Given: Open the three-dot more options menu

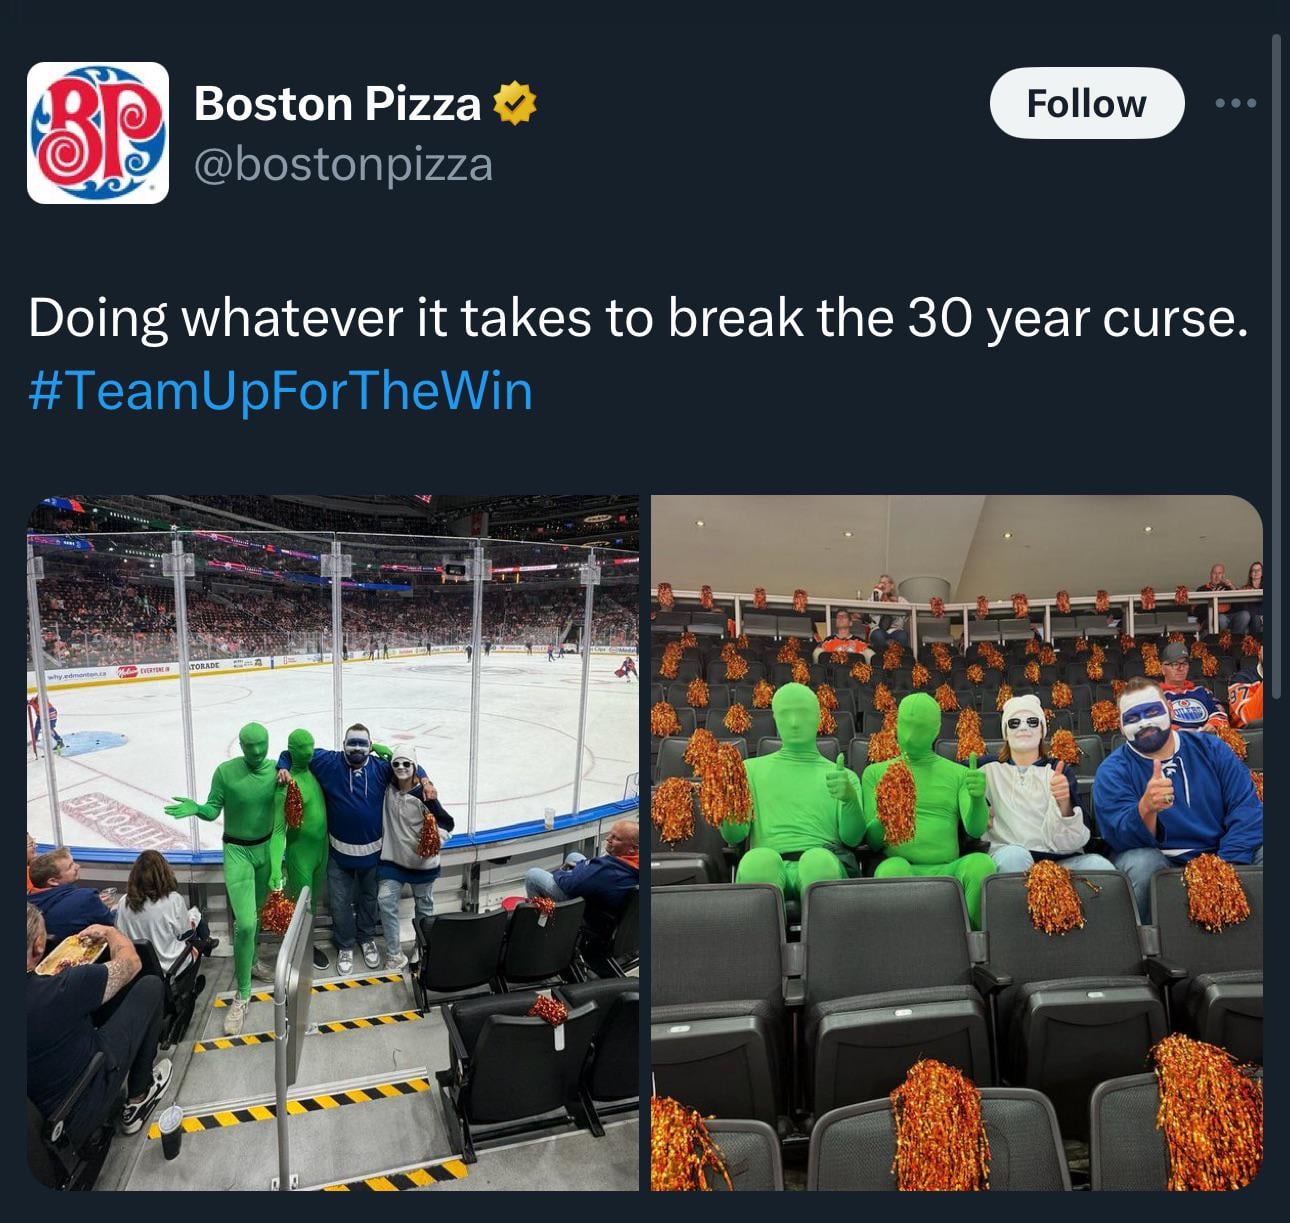Looking at the screenshot, I should [x=1236, y=103].
